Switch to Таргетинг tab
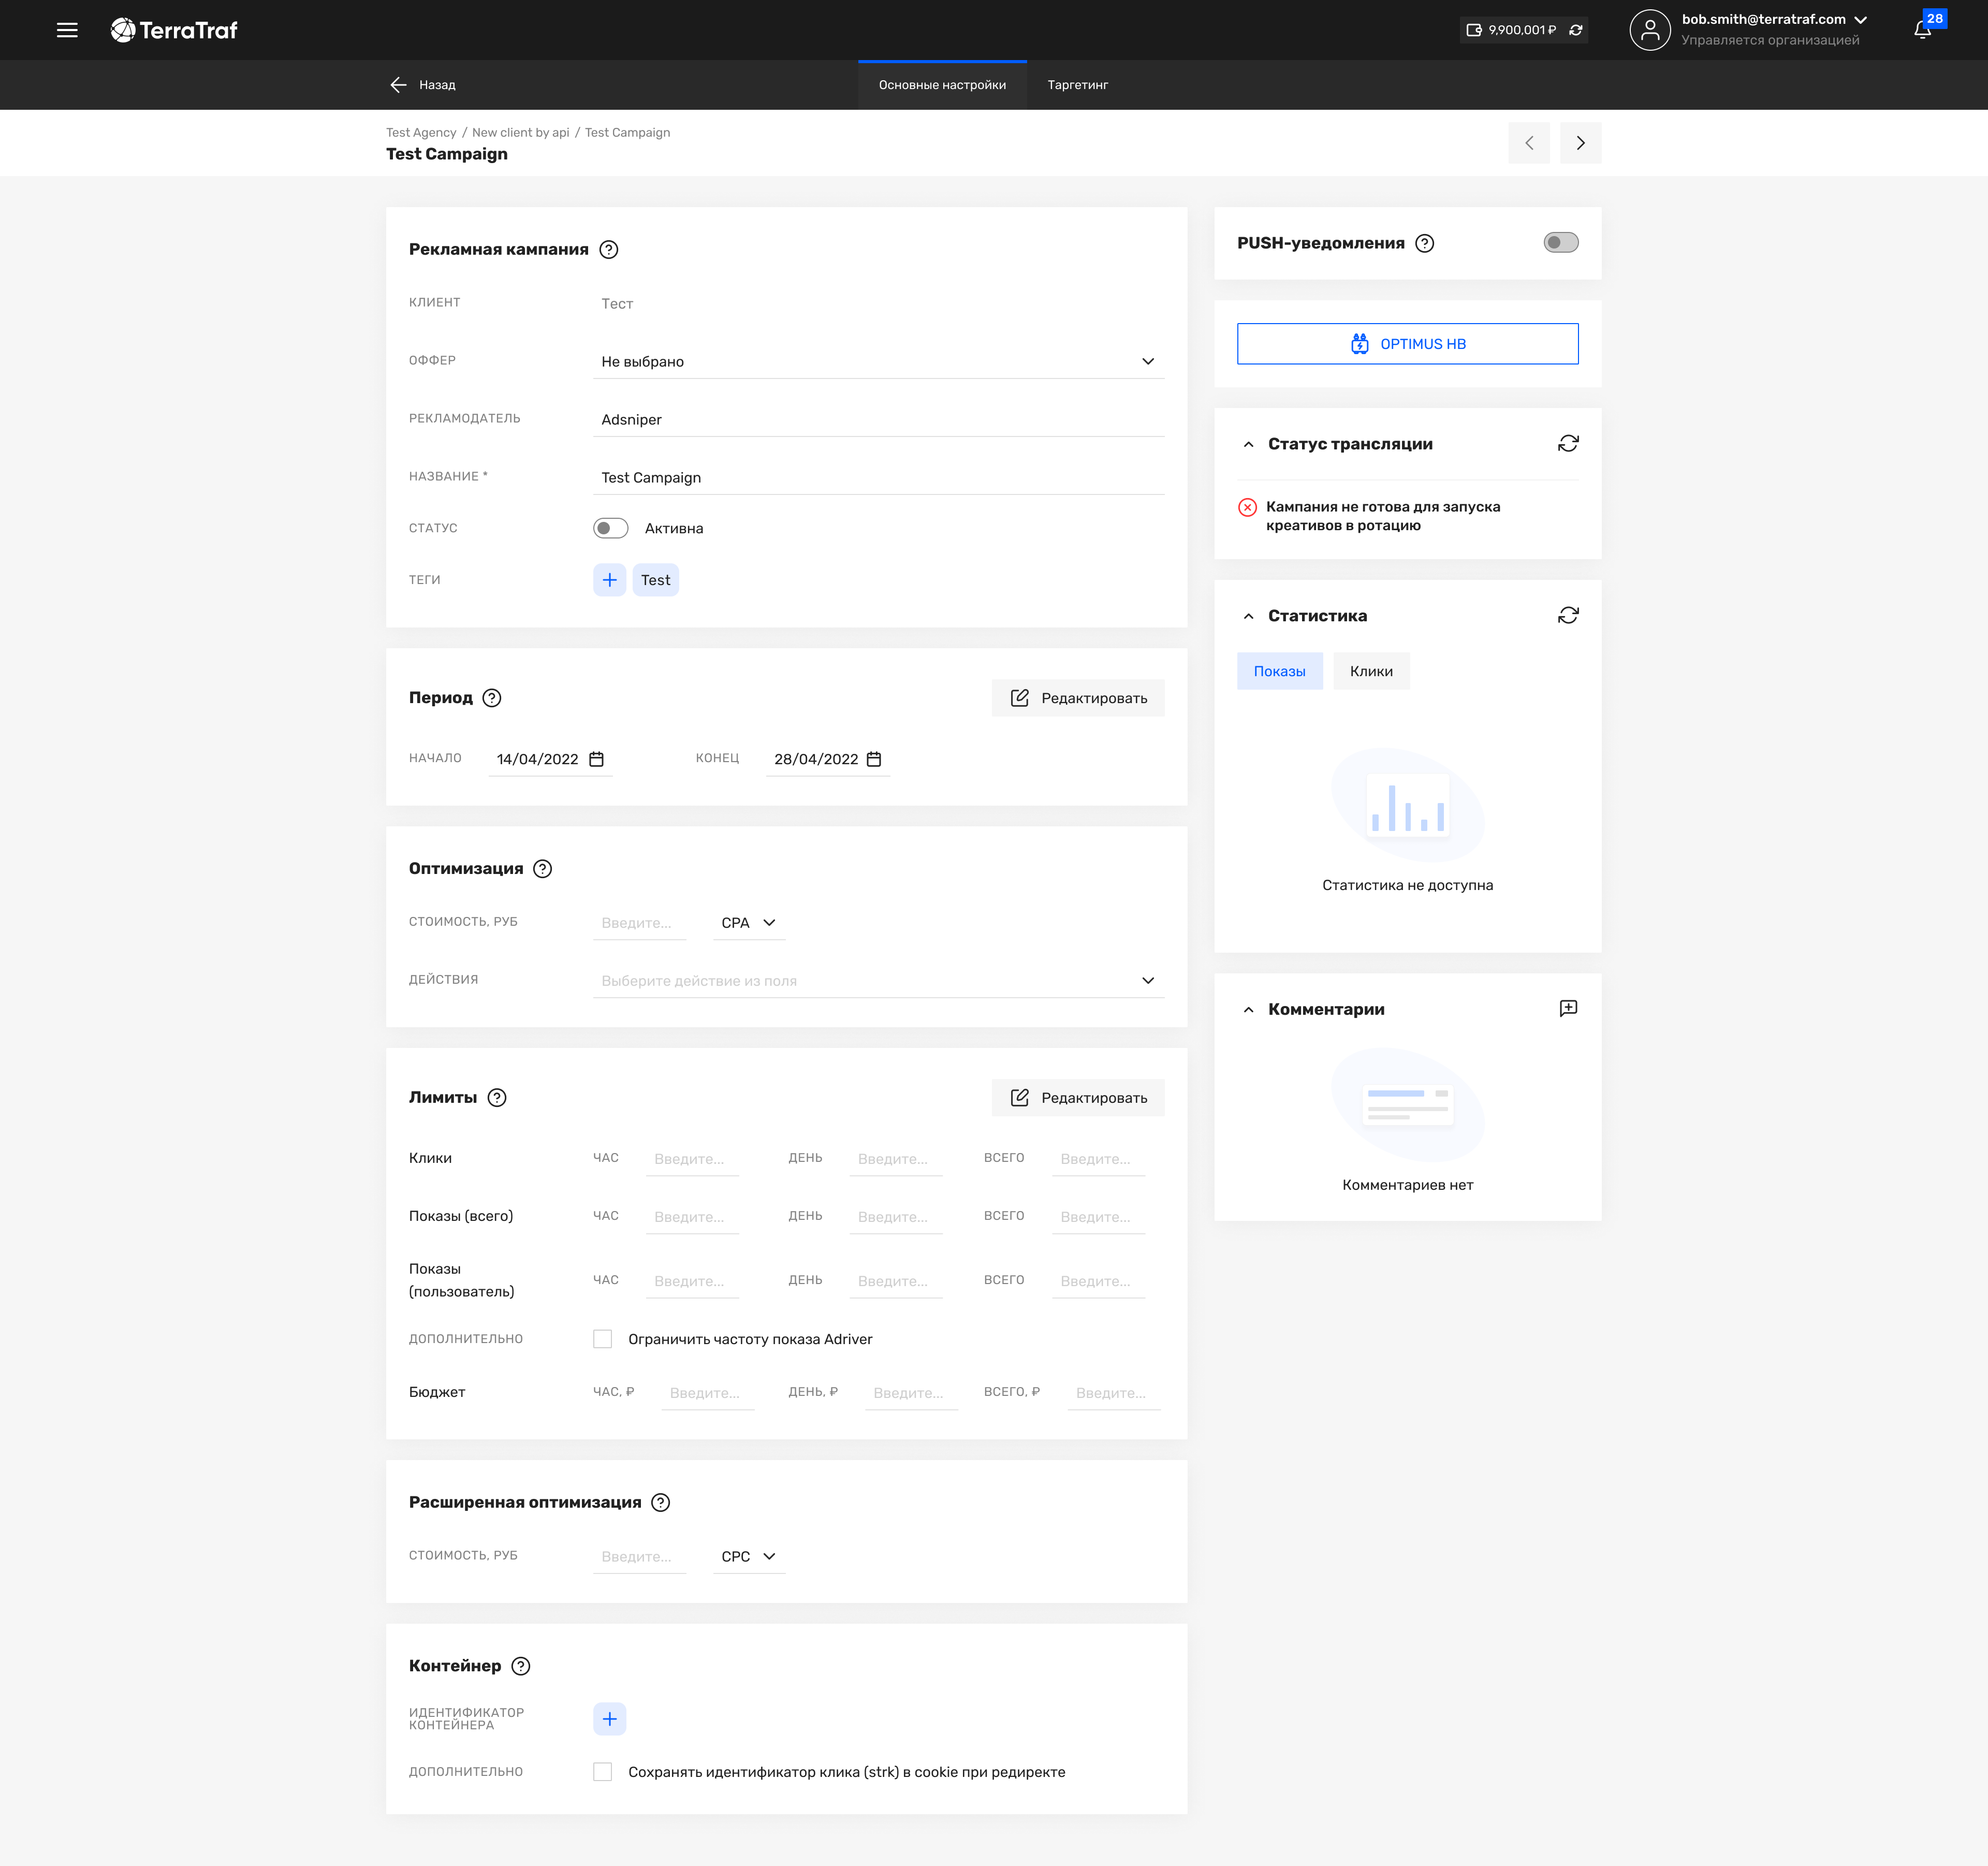 (1078, 85)
